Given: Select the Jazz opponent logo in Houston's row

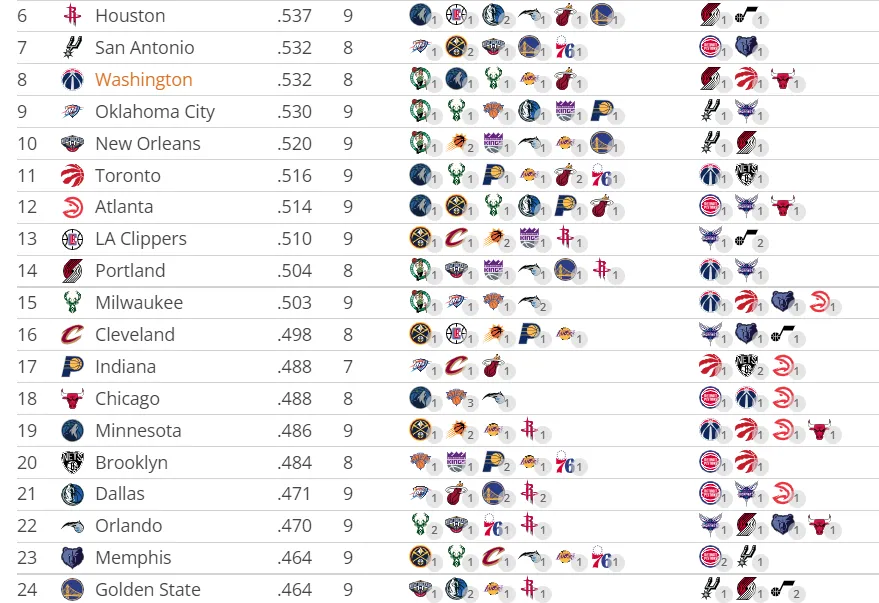Looking at the screenshot, I should click(x=746, y=15).
